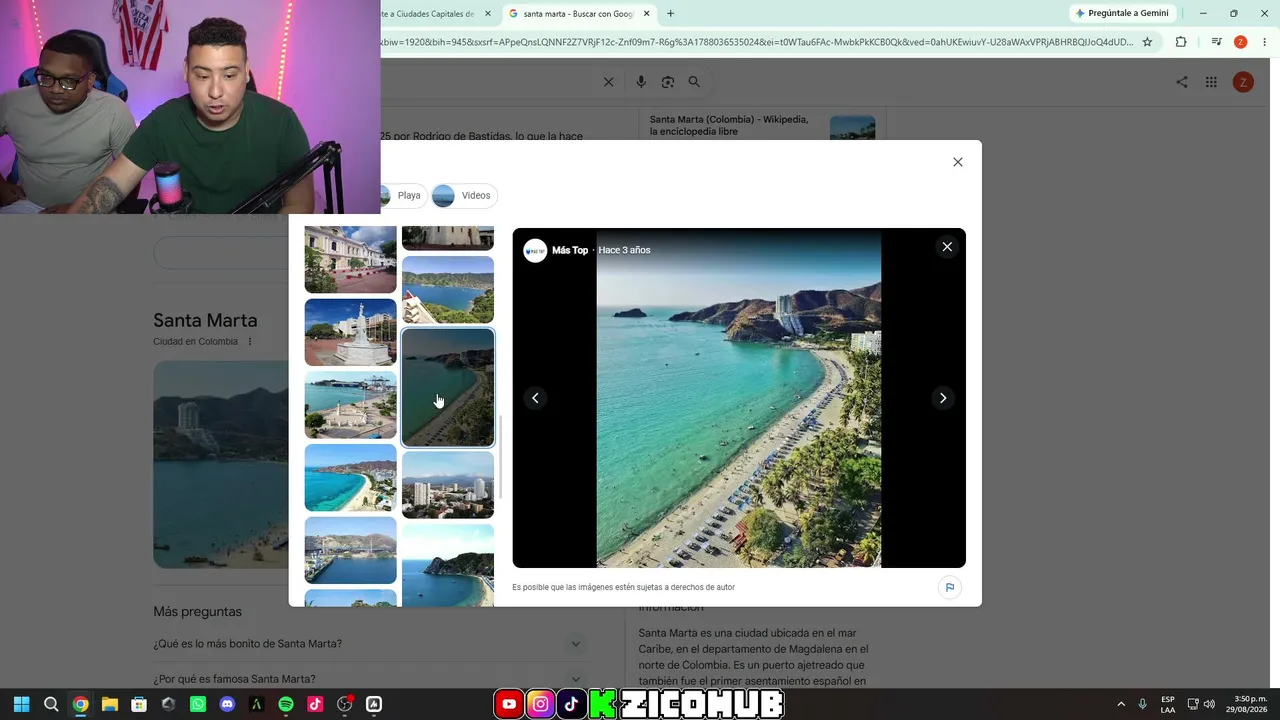Close the Ciudades Capitales tab
This screenshot has width=1280, height=720.
coord(488,14)
